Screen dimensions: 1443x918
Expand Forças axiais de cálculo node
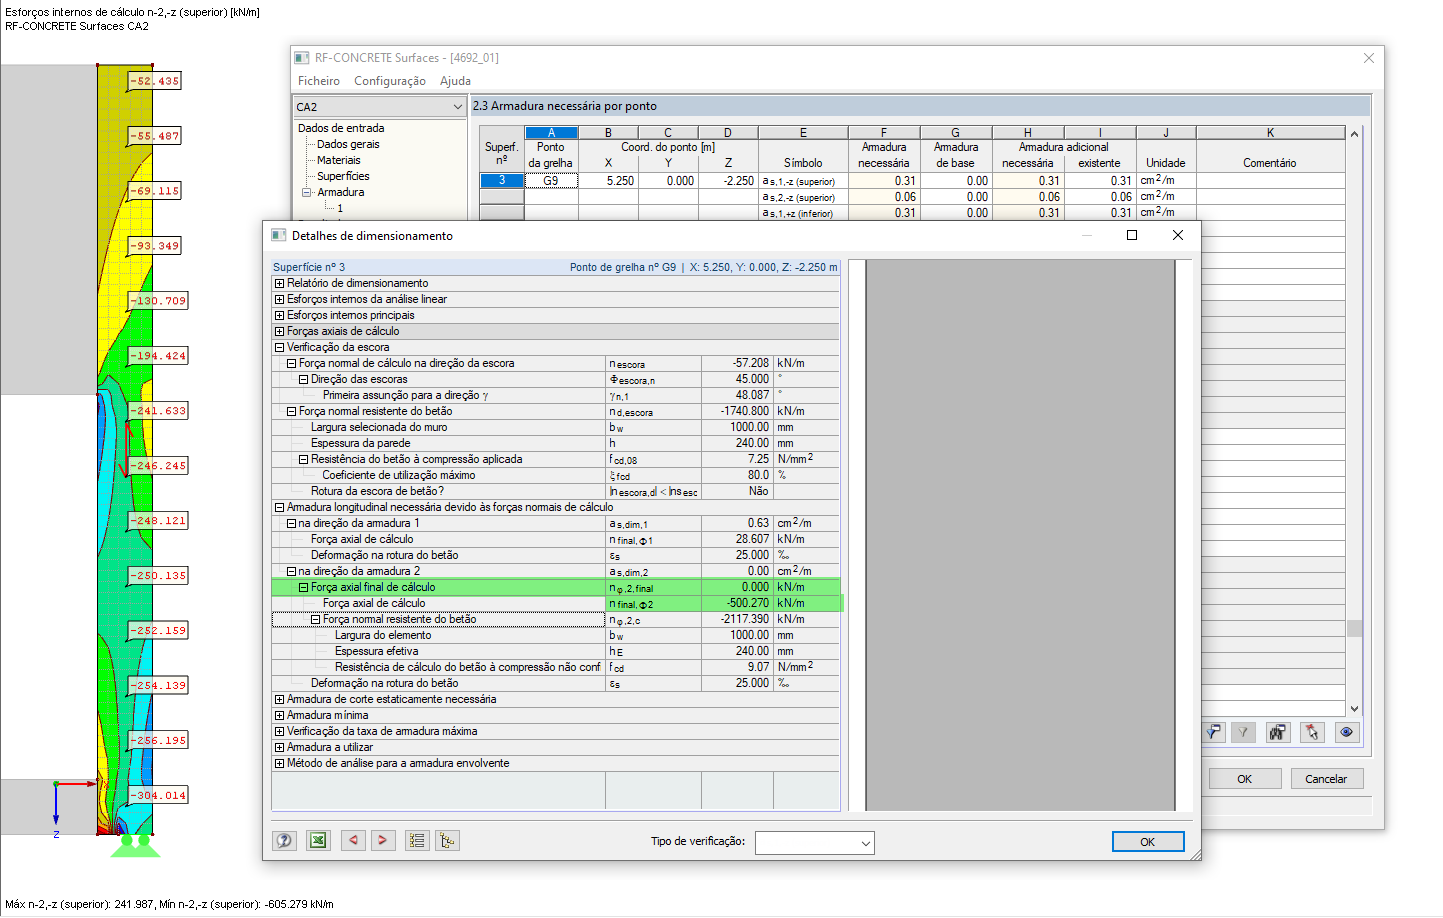(x=279, y=331)
